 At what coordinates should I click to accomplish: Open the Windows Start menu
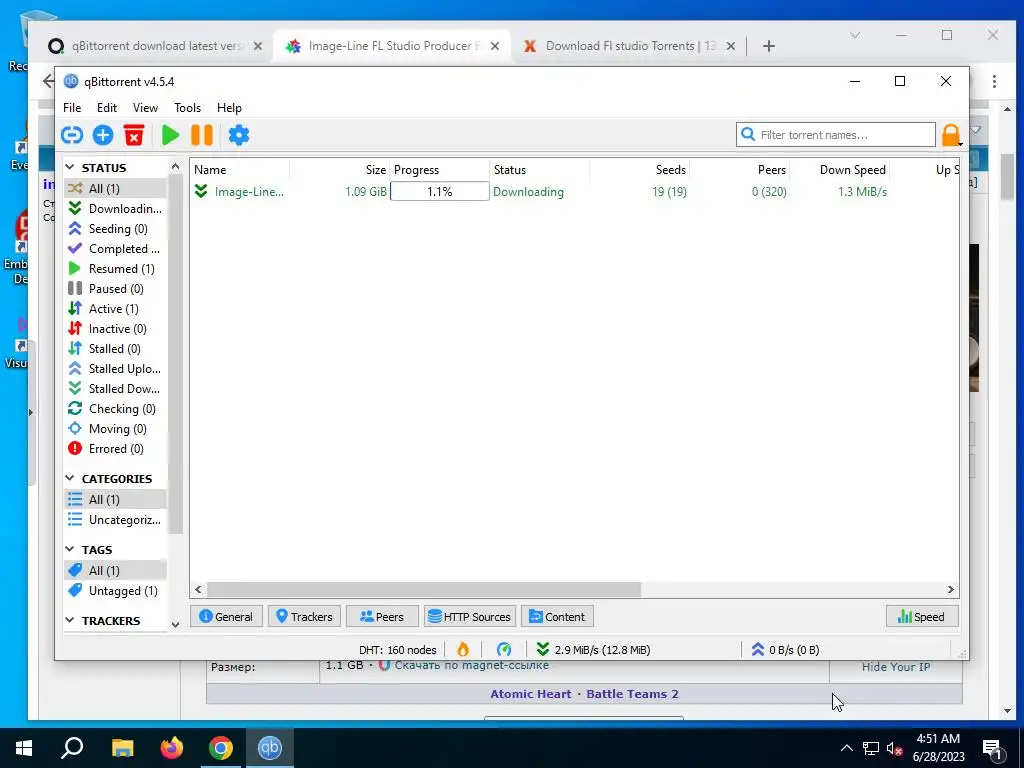coord(24,748)
